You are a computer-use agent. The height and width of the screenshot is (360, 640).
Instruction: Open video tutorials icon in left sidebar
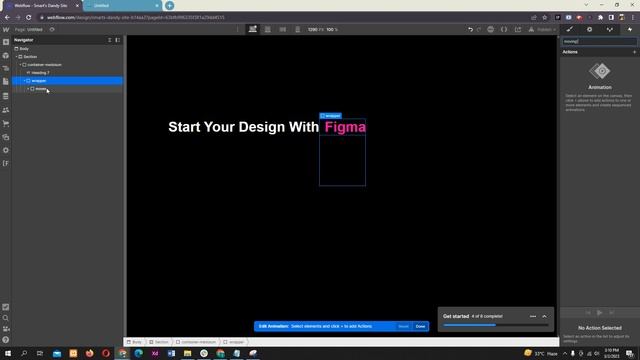6,329
